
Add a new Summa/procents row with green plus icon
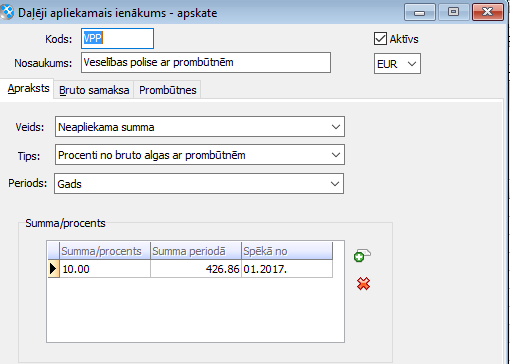click(362, 255)
